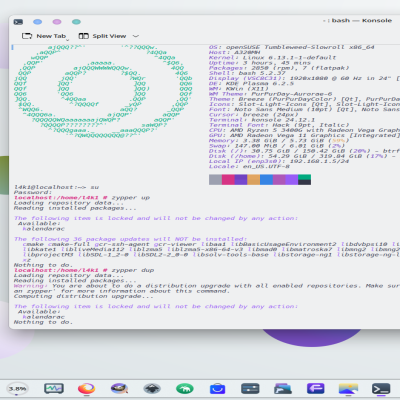
Task: Click the 'zypper dup' command text
Action: (133, 270)
